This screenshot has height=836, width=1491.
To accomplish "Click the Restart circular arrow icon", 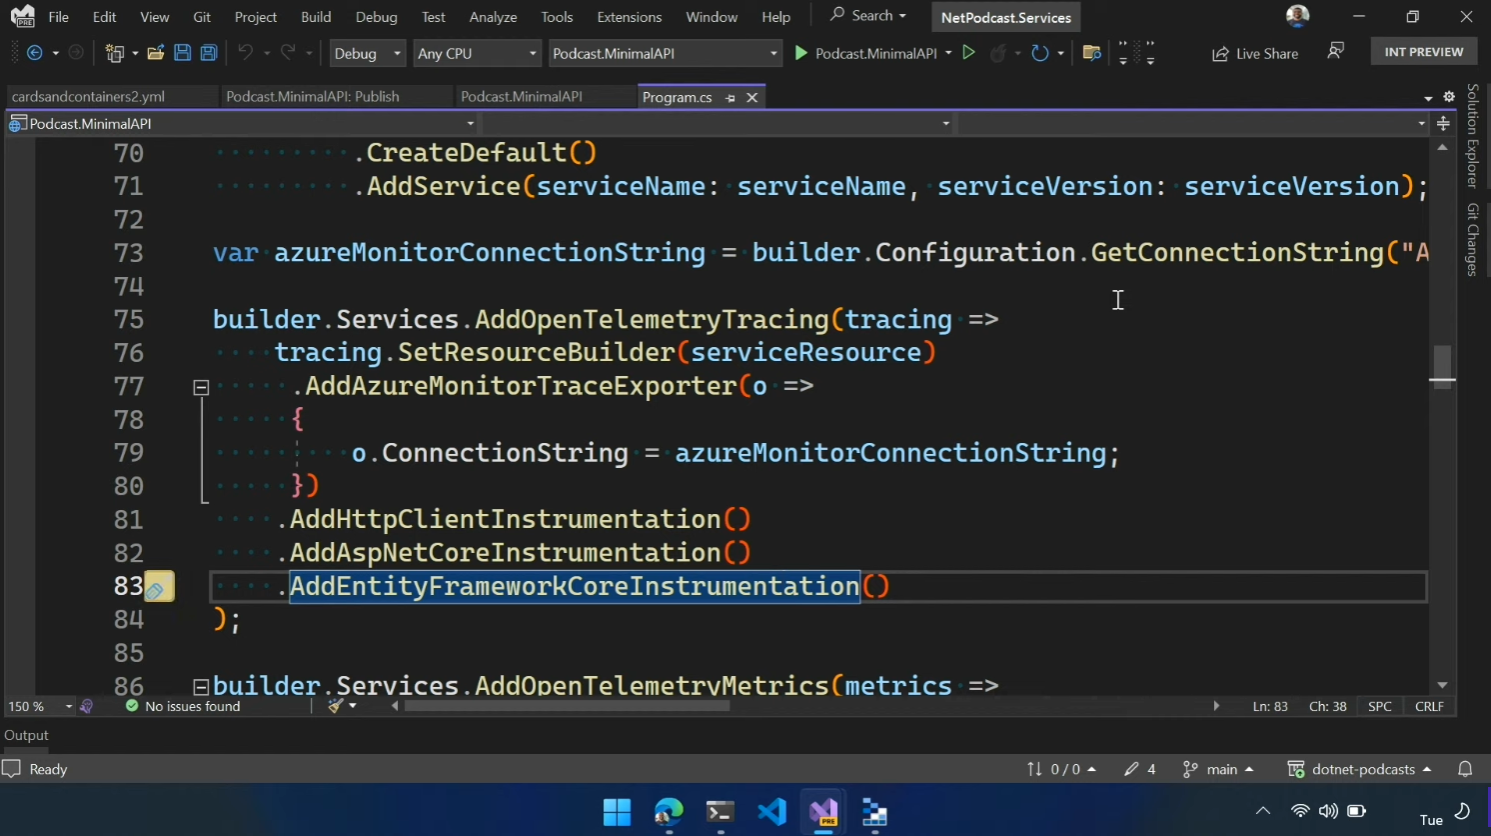I will [x=1040, y=53].
